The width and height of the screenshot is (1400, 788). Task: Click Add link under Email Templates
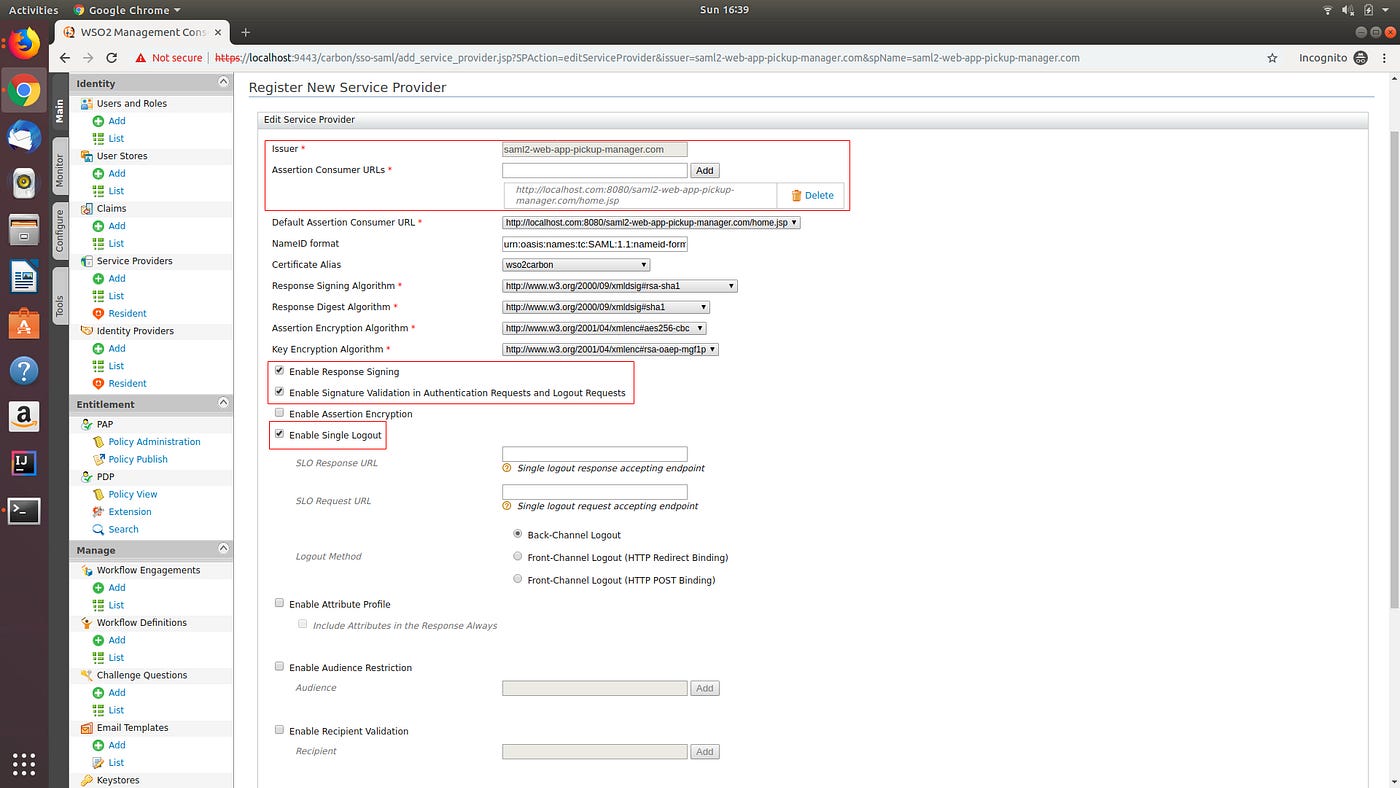click(117, 745)
